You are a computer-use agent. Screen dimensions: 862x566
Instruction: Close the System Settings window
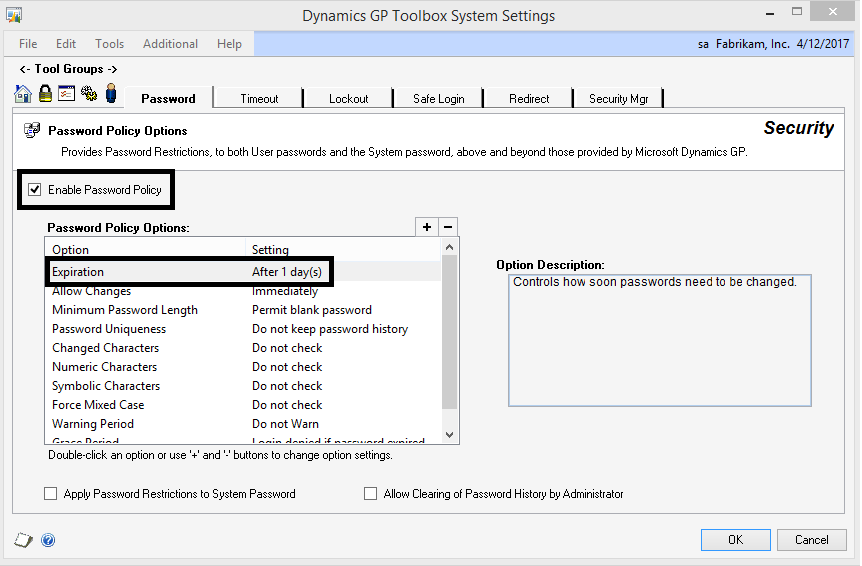(x=832, y=12)
